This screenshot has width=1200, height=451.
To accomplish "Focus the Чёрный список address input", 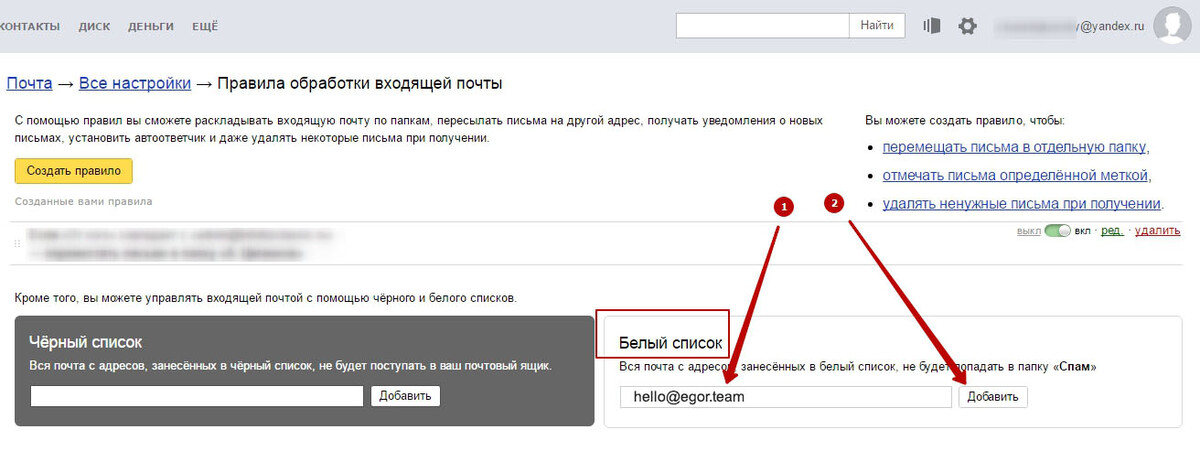I will [197, 396].
